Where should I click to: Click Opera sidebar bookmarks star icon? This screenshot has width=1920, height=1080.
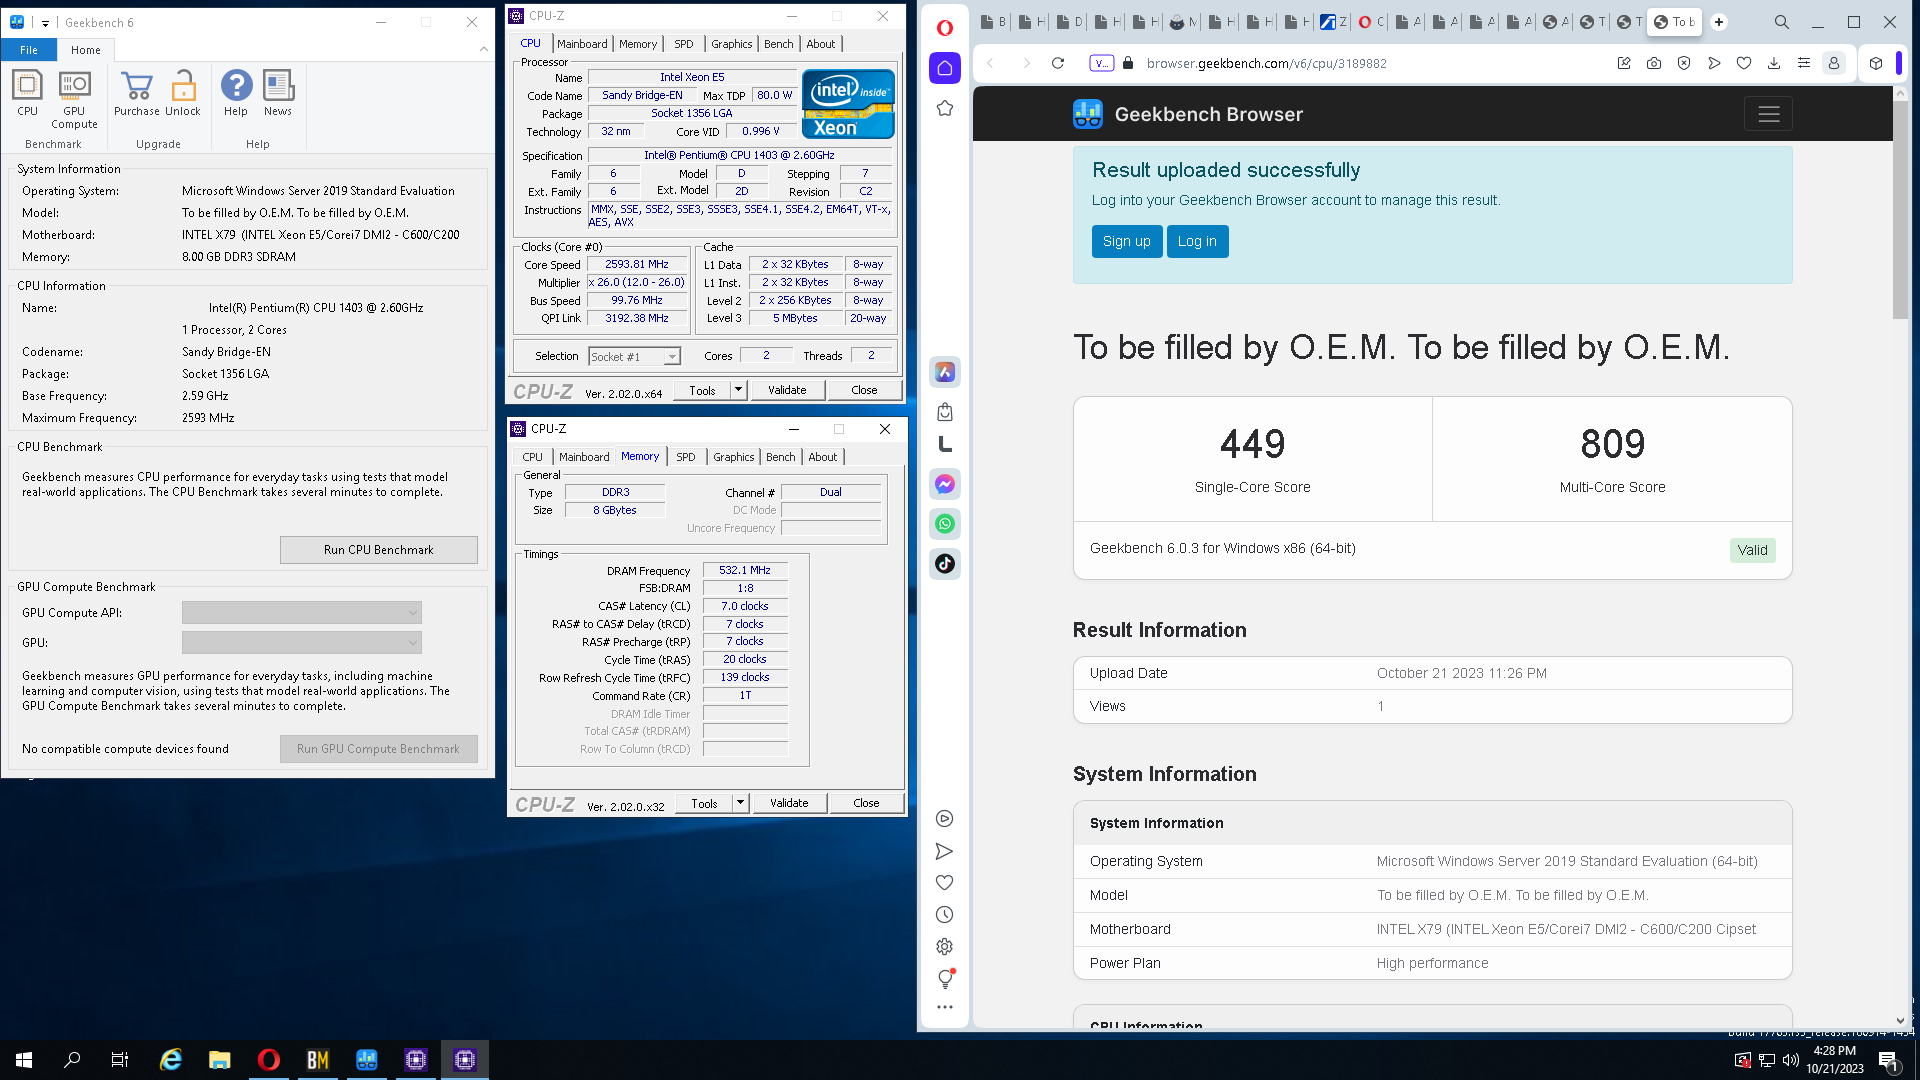945,108
